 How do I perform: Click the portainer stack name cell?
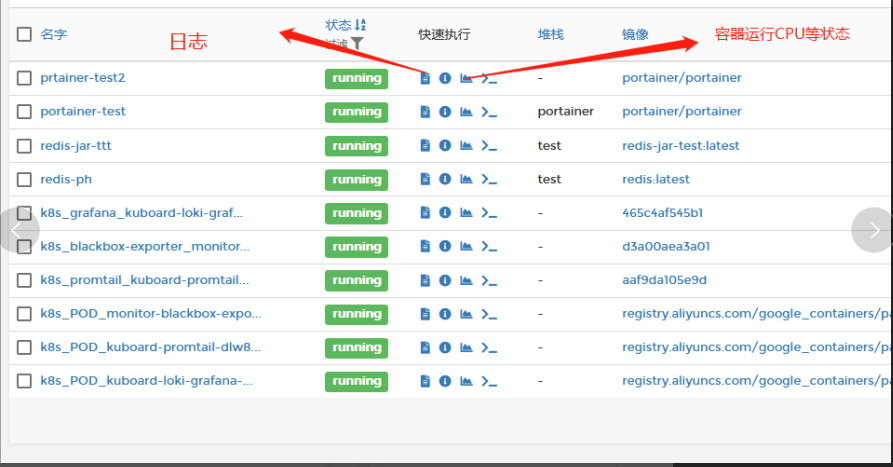tap(566, 112)
